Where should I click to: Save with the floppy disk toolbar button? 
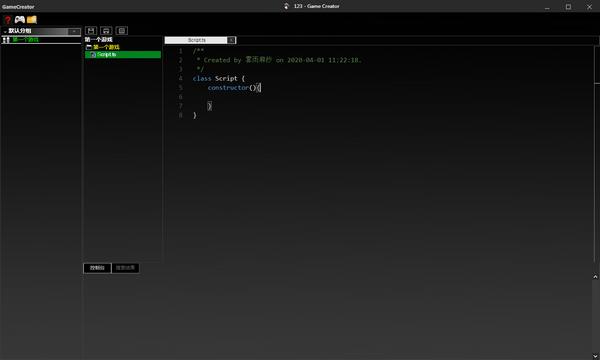click(x=91, y=31)
